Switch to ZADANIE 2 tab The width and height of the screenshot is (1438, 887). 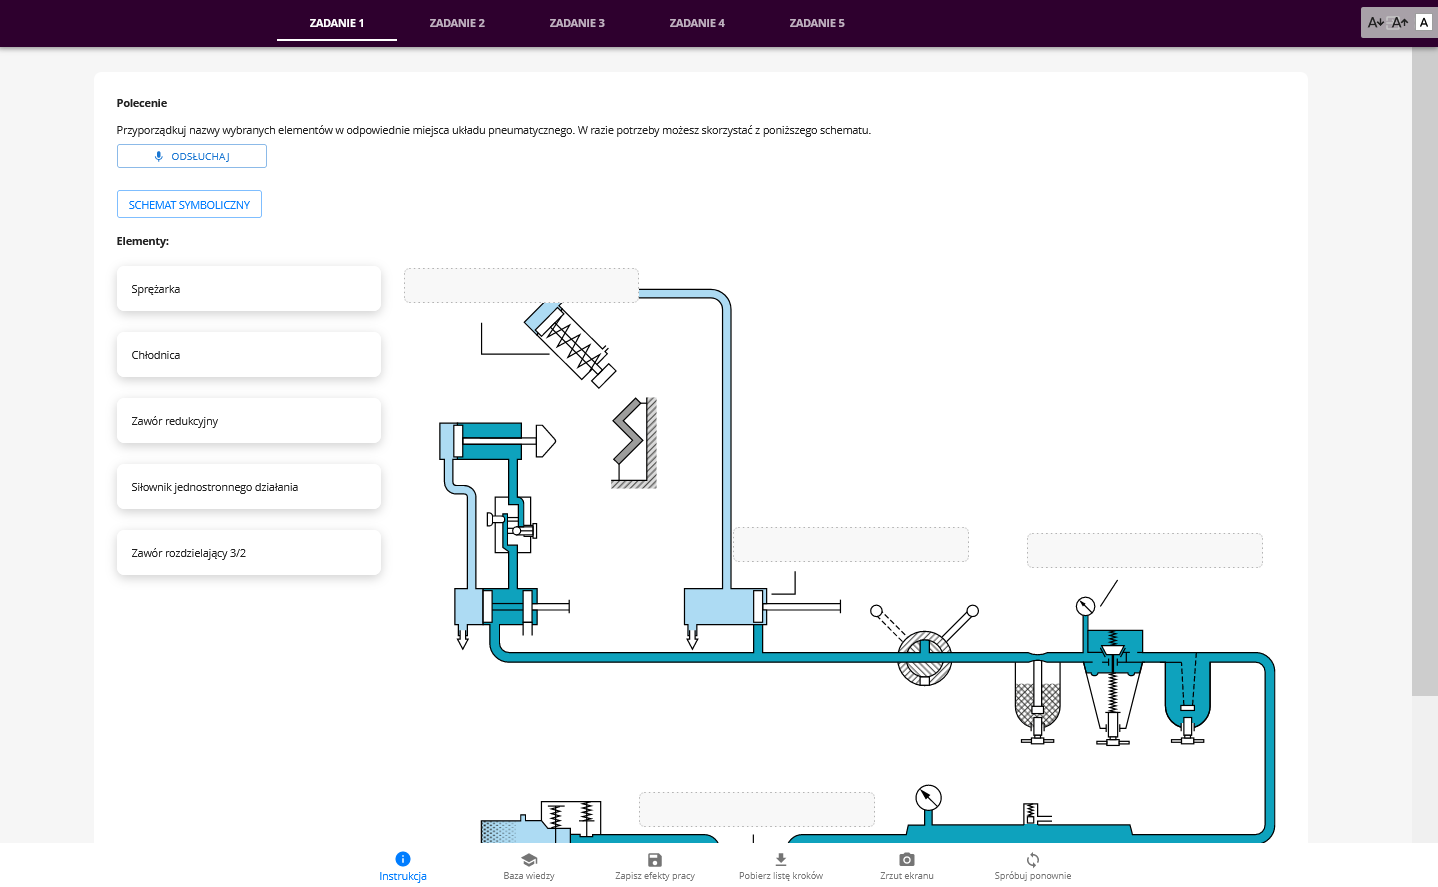point(457,23)
